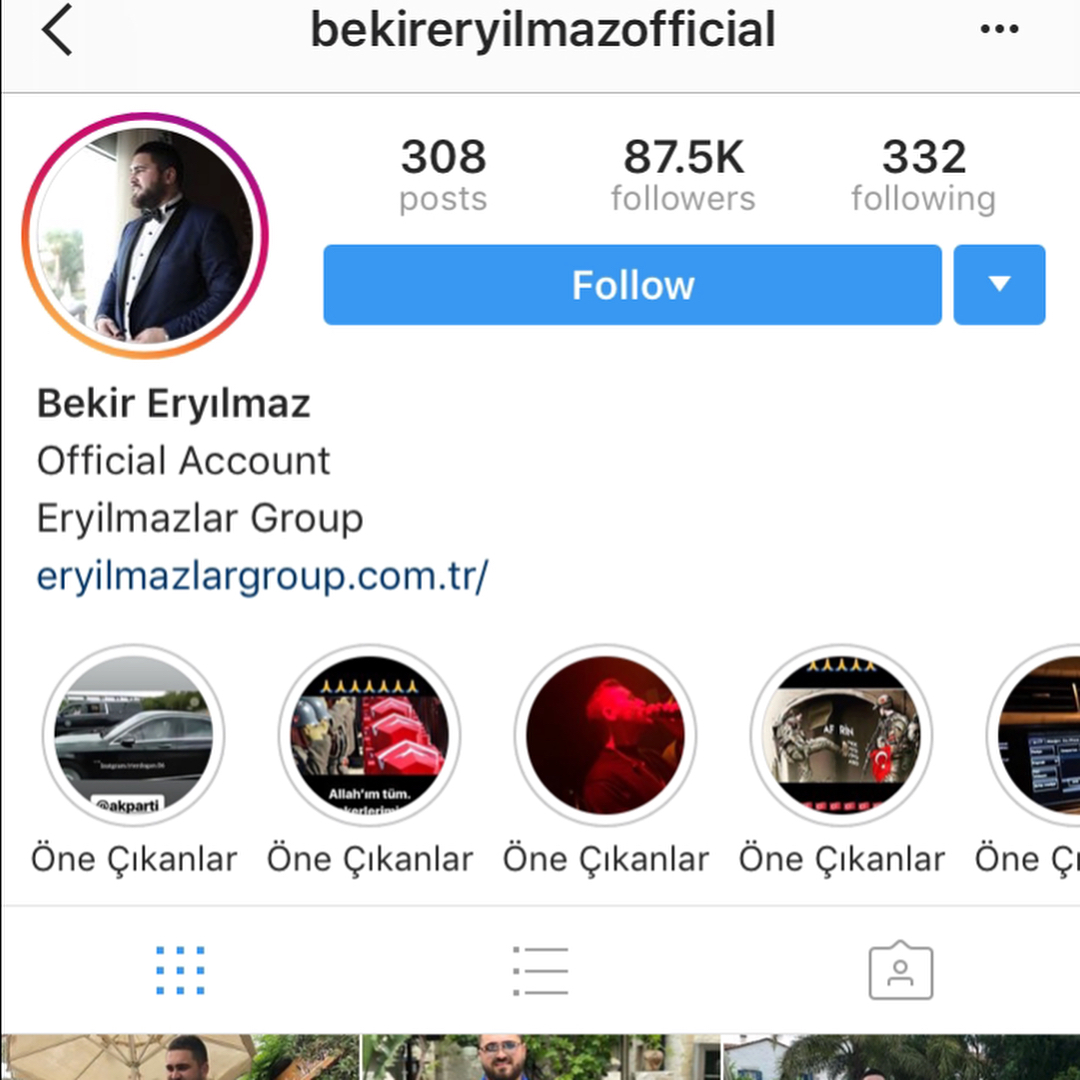Switch to list view of posts

[x=541, y=970]
